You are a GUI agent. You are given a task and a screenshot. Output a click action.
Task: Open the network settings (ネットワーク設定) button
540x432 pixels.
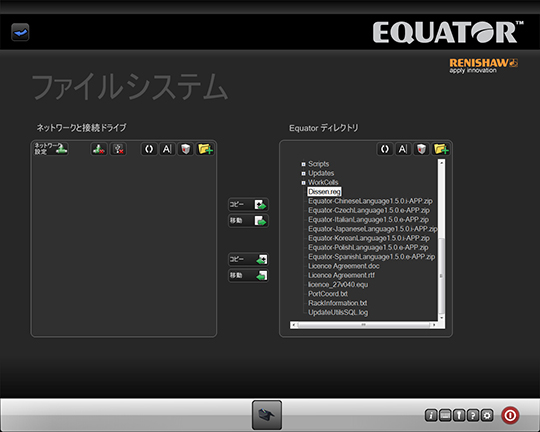pos(51,149)
